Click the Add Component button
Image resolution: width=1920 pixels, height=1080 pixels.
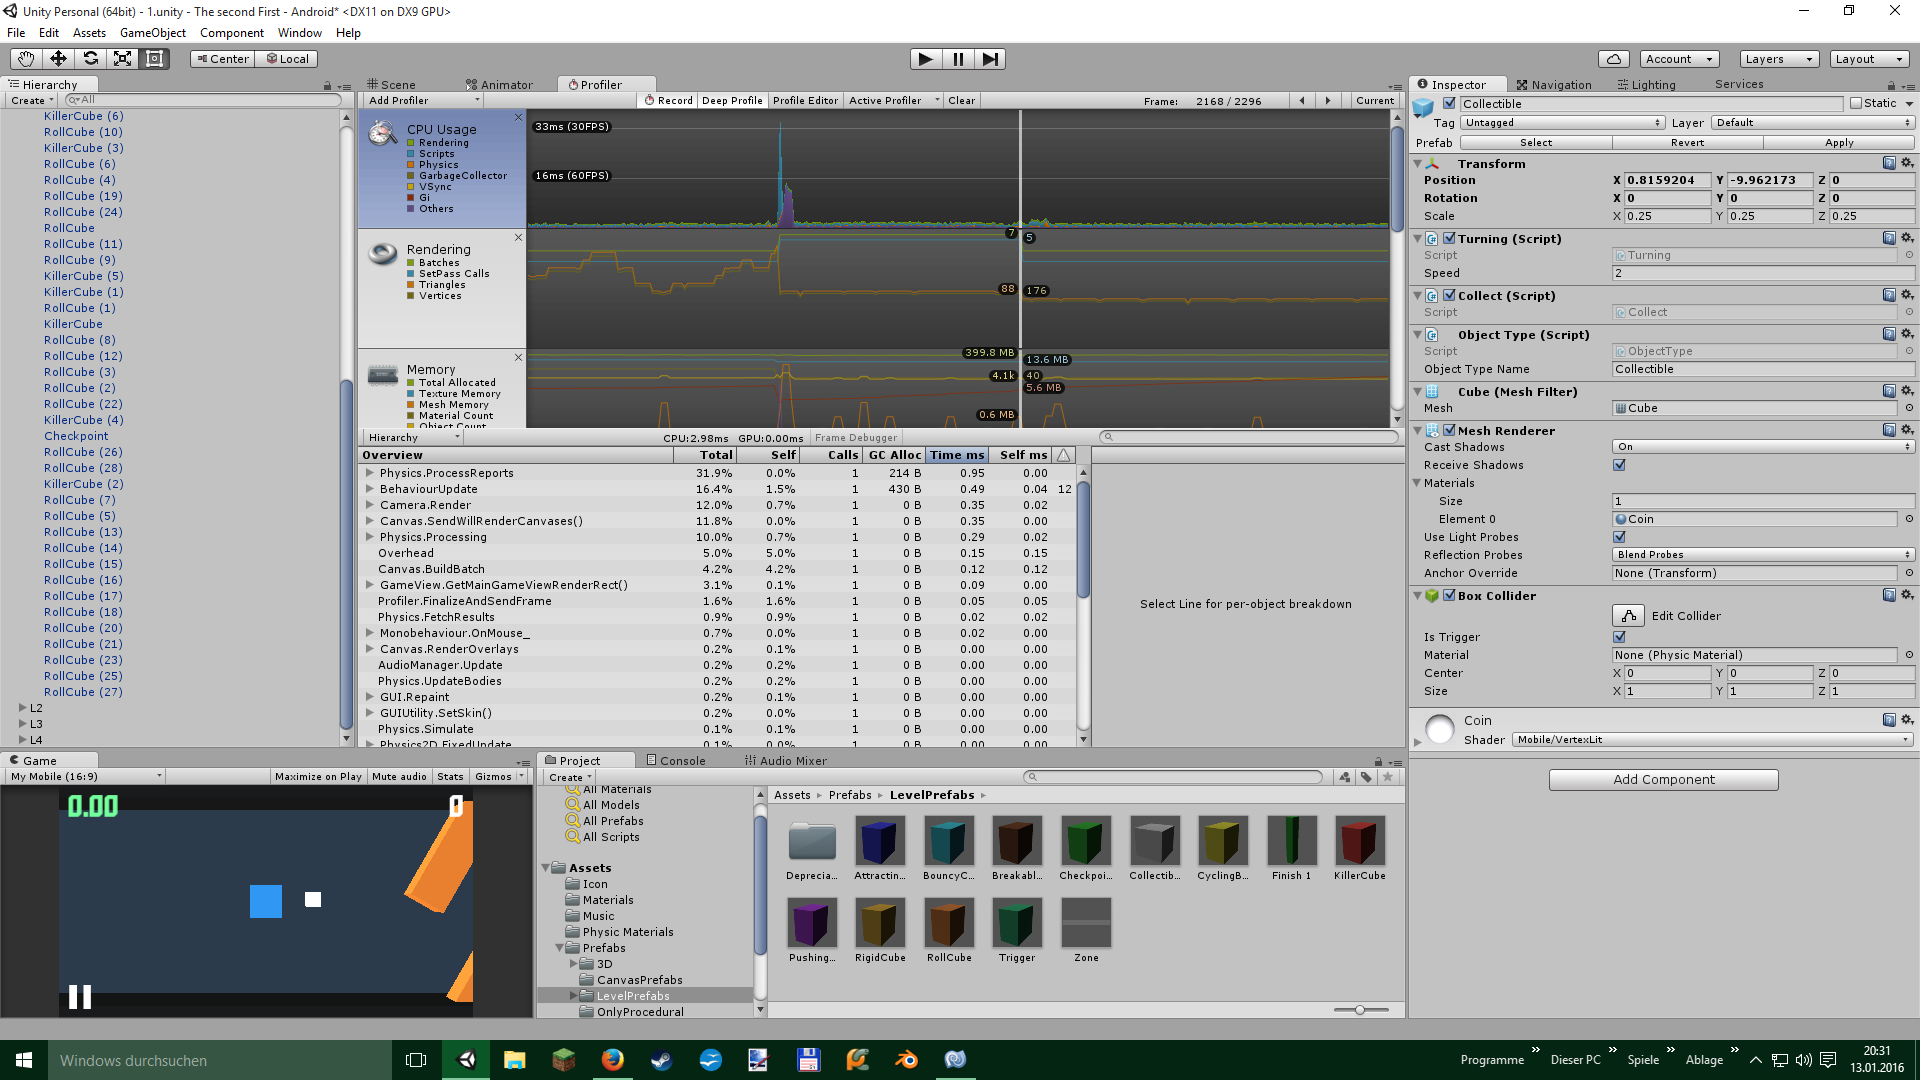coord(1663,780)
